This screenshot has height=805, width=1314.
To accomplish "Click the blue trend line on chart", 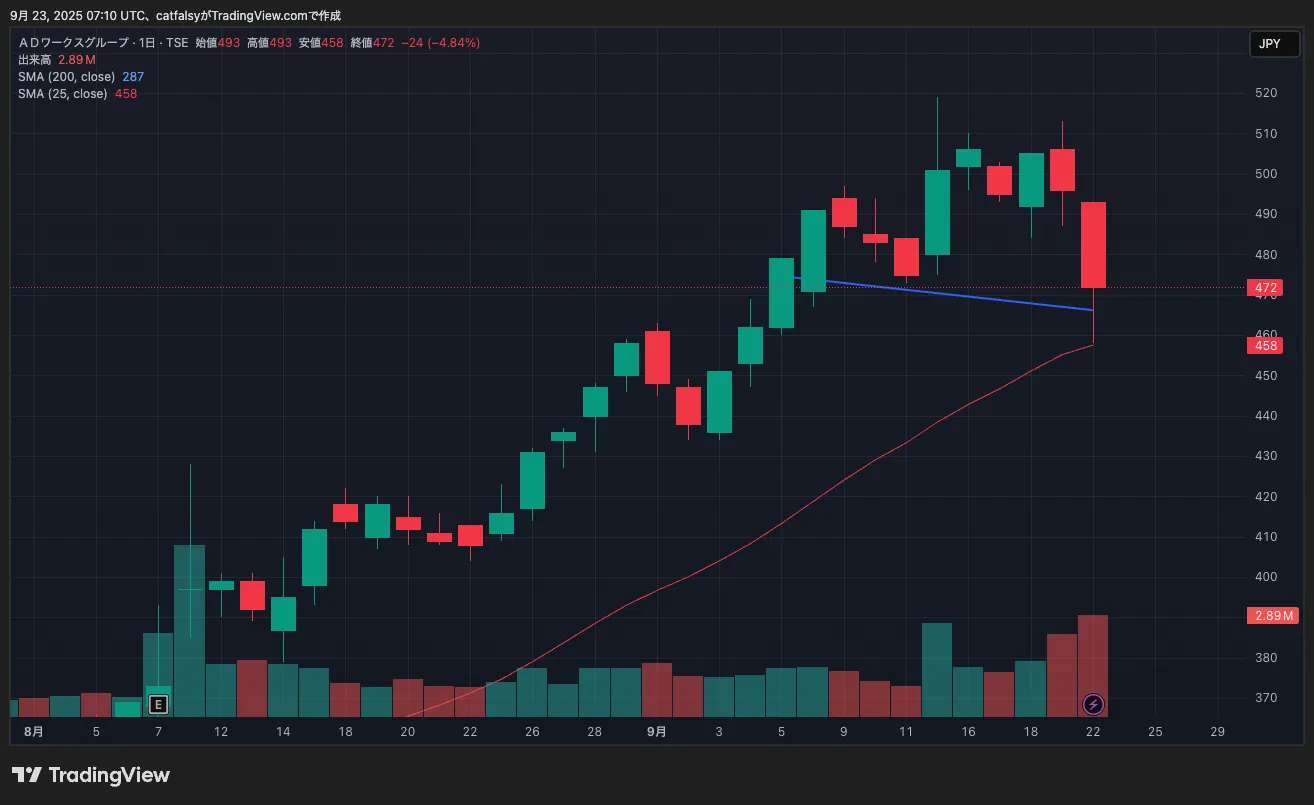I will pyautogui.click(x=950, y=295).
